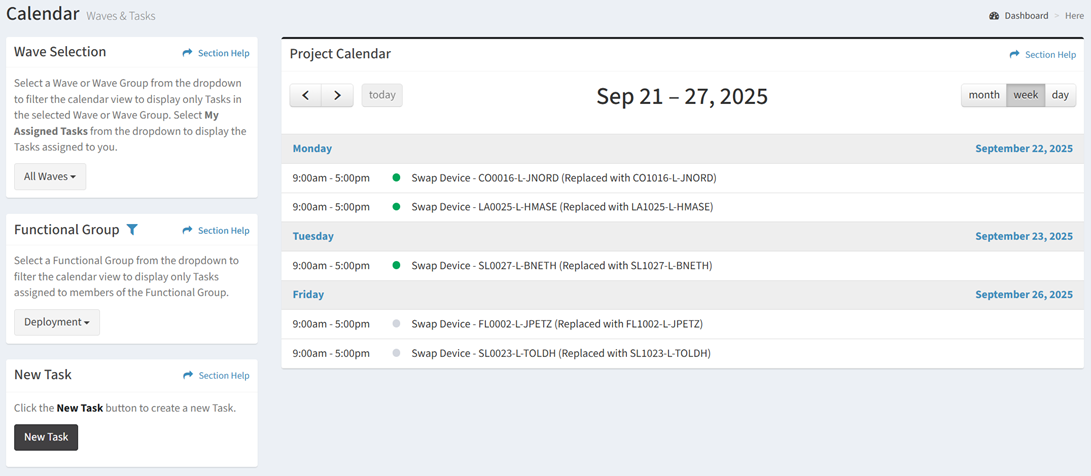This screenshot has height=476, width=1091.
Task: Click the Functional Group filter funnel icon
Action: pos(132,230)
